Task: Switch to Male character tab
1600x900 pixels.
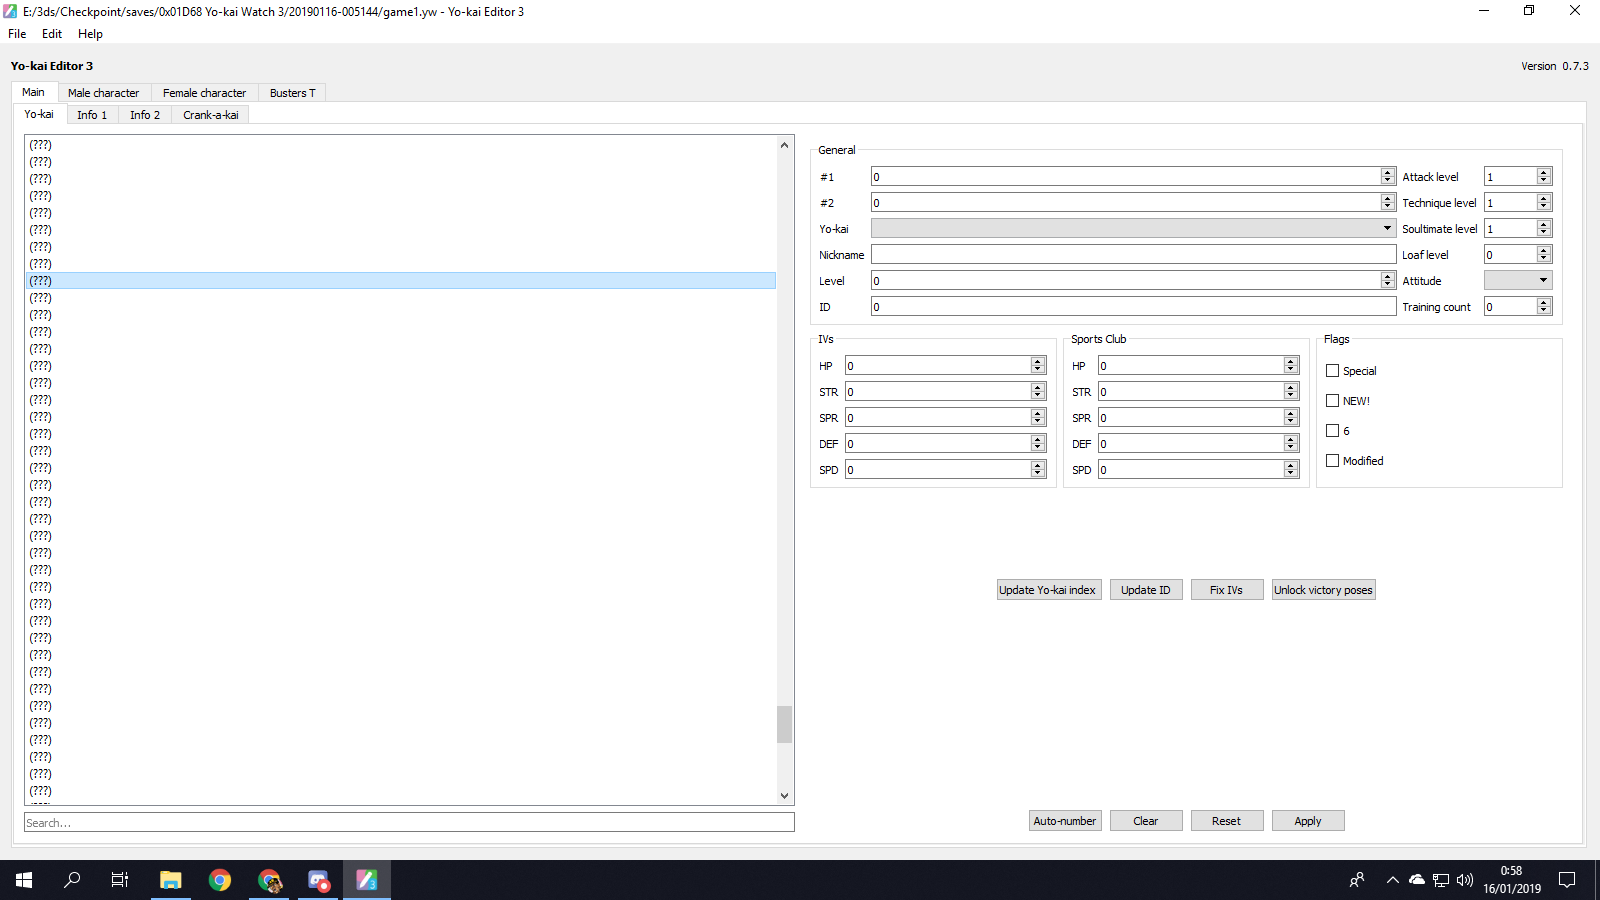Action: (x=103, y=93)
